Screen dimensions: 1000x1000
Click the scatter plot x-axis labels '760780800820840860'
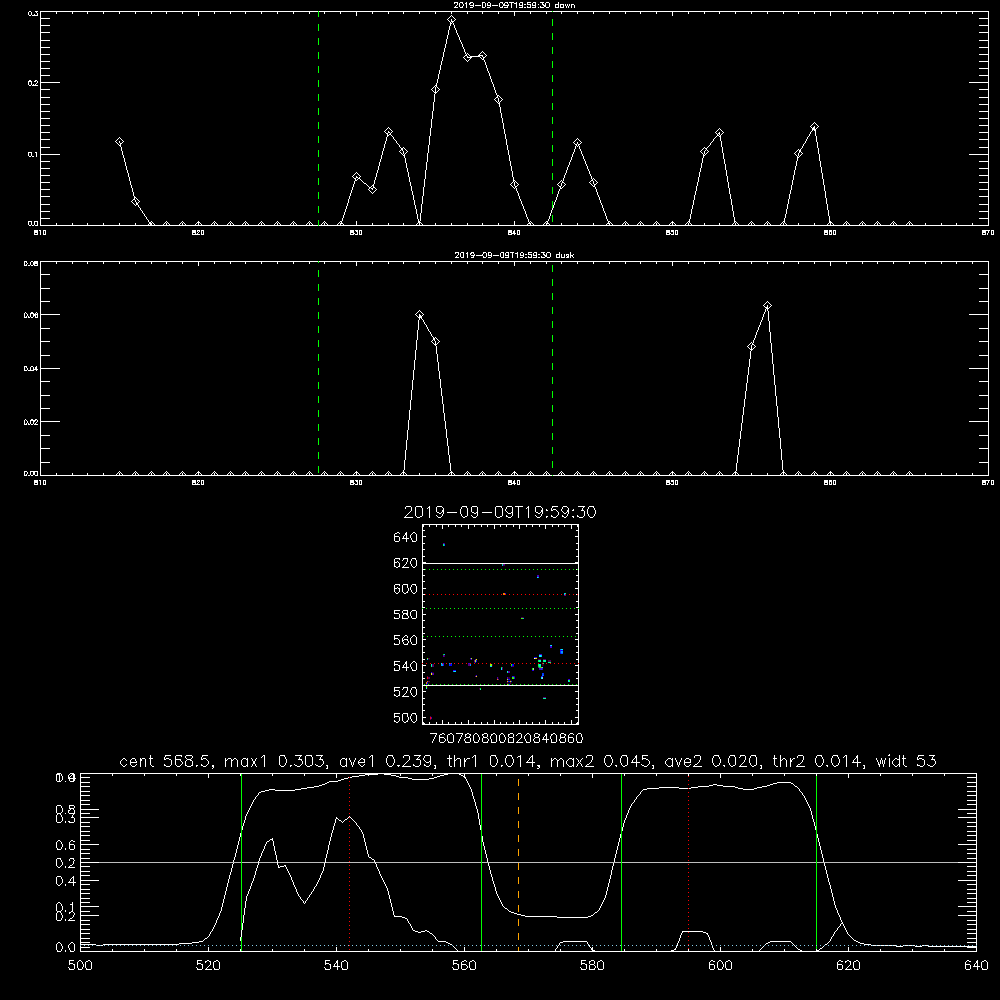[x=507, y=739]
